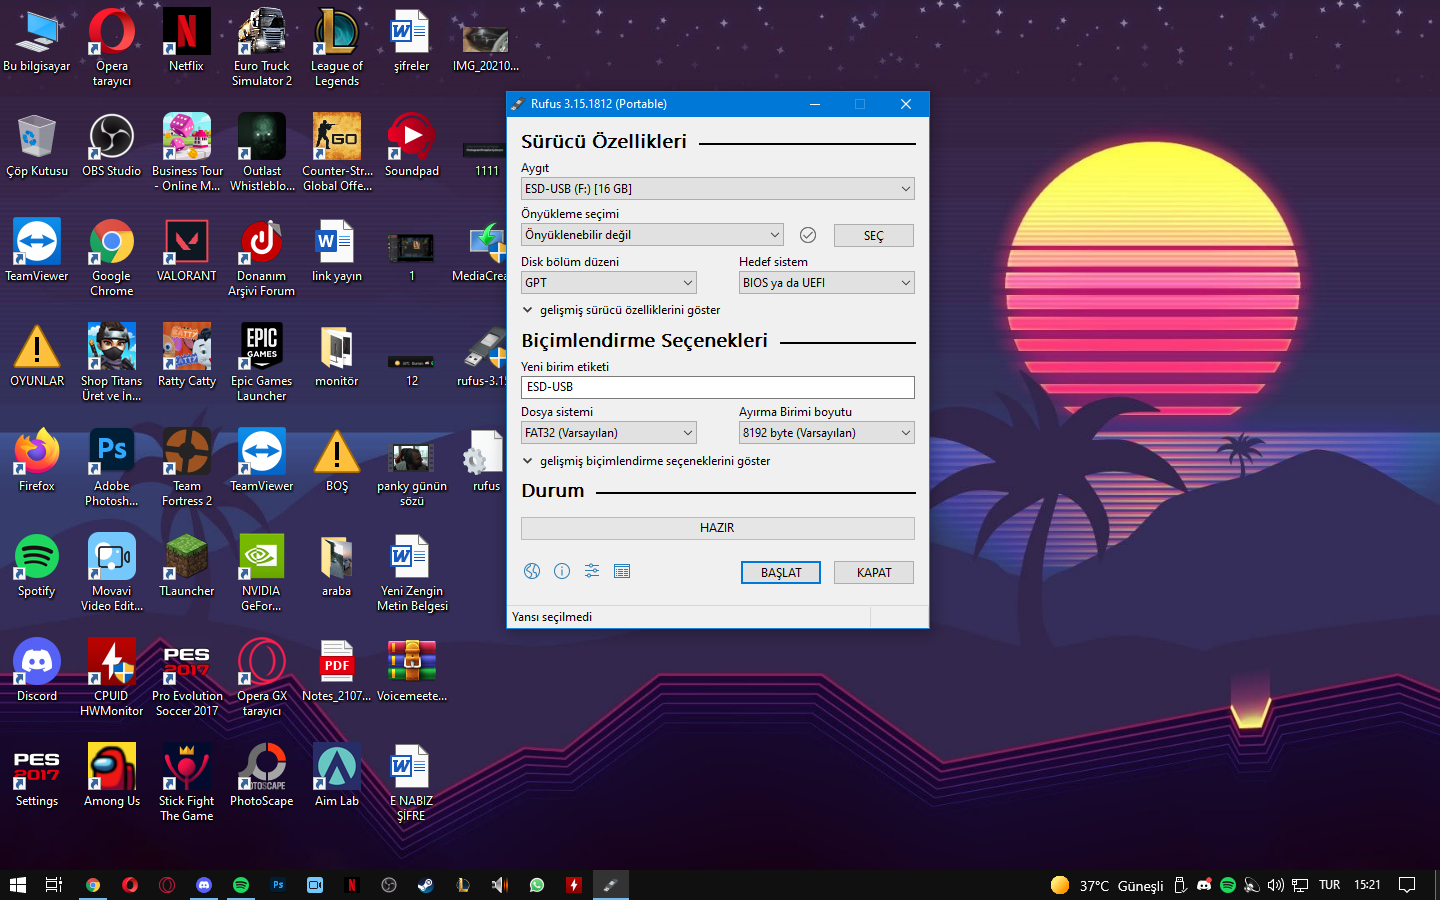Select TLauncher desktop icon
1440x900 pixels.
[187, 567]
